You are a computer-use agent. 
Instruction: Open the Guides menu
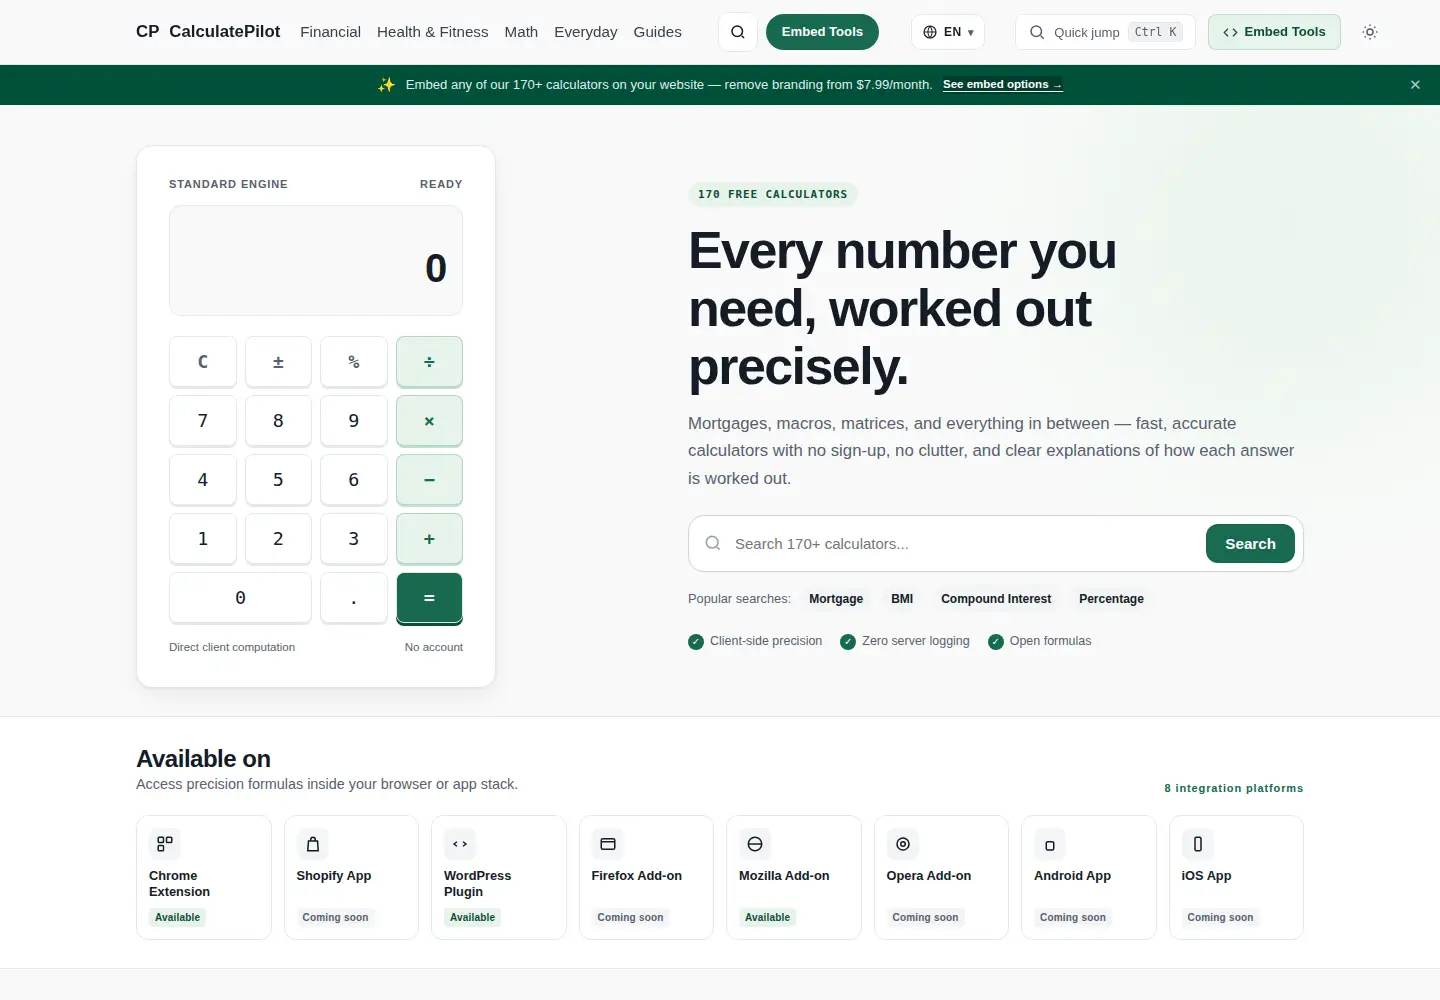(x=657, y=32)
